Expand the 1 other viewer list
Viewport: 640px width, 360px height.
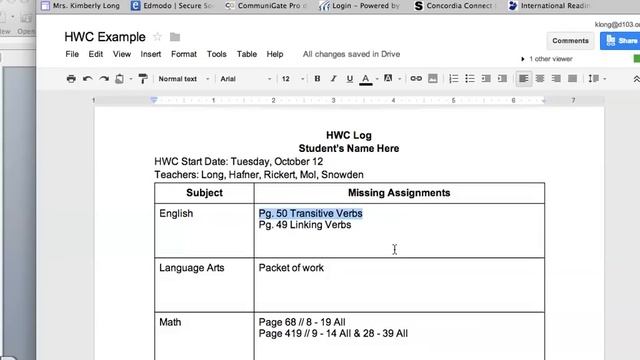[x=547, y=59]
